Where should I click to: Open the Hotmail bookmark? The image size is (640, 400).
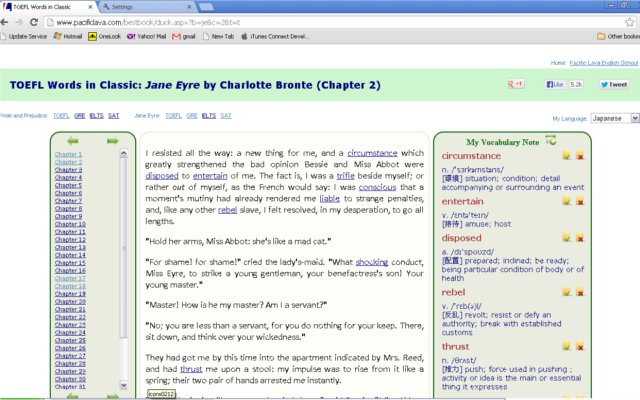pyautogui.click(x=68, y=36)
